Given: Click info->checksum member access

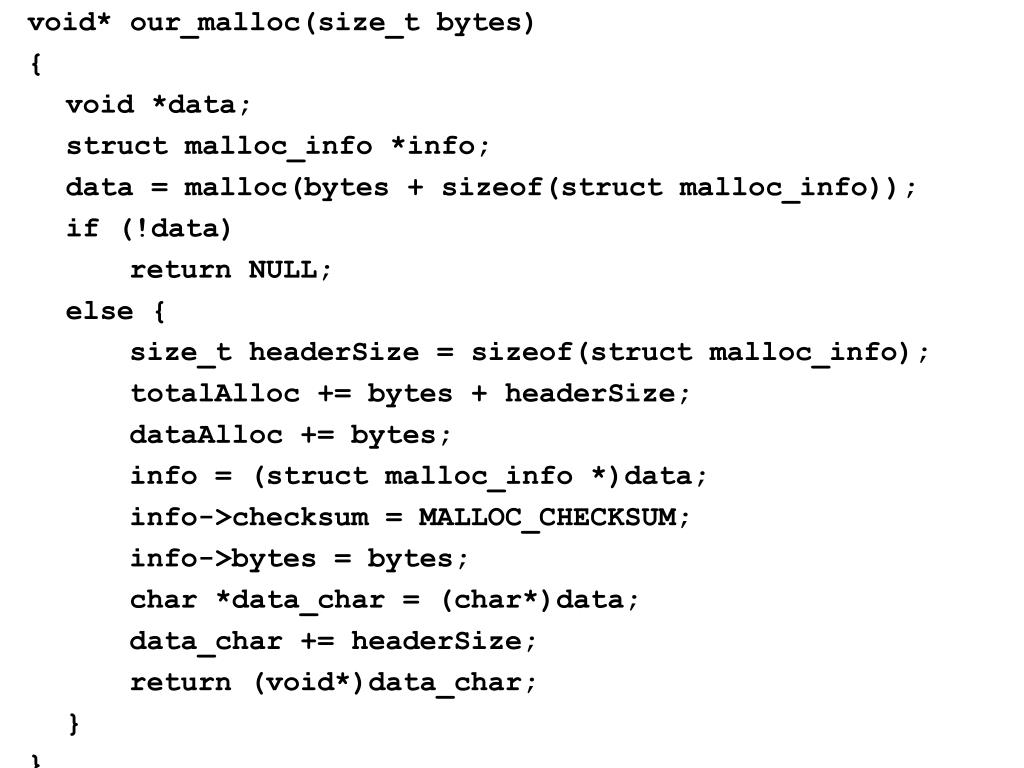Looking at the screenshot, I should point(249,518).
